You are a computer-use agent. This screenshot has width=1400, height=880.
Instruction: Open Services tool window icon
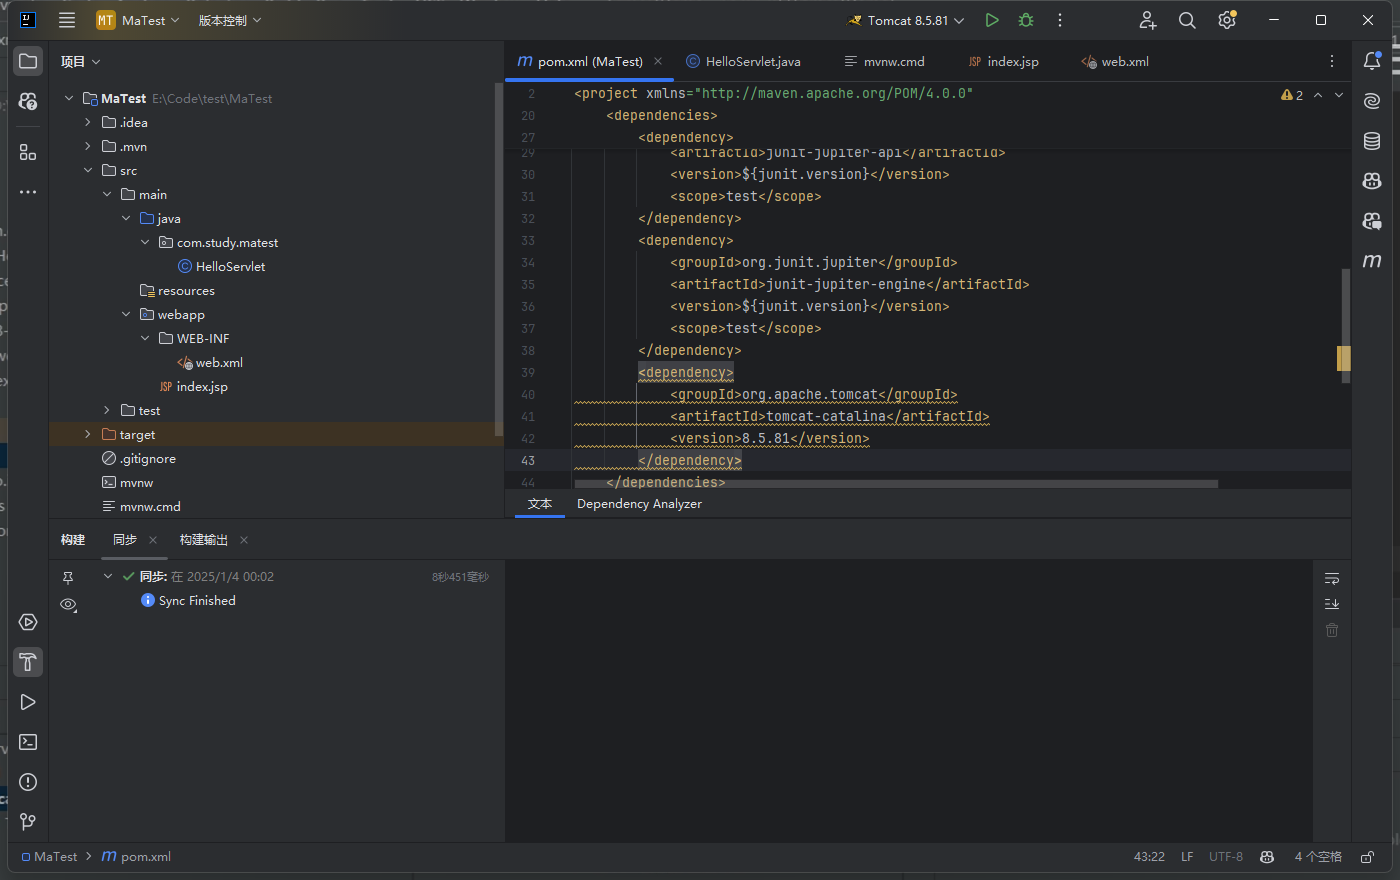28,622
